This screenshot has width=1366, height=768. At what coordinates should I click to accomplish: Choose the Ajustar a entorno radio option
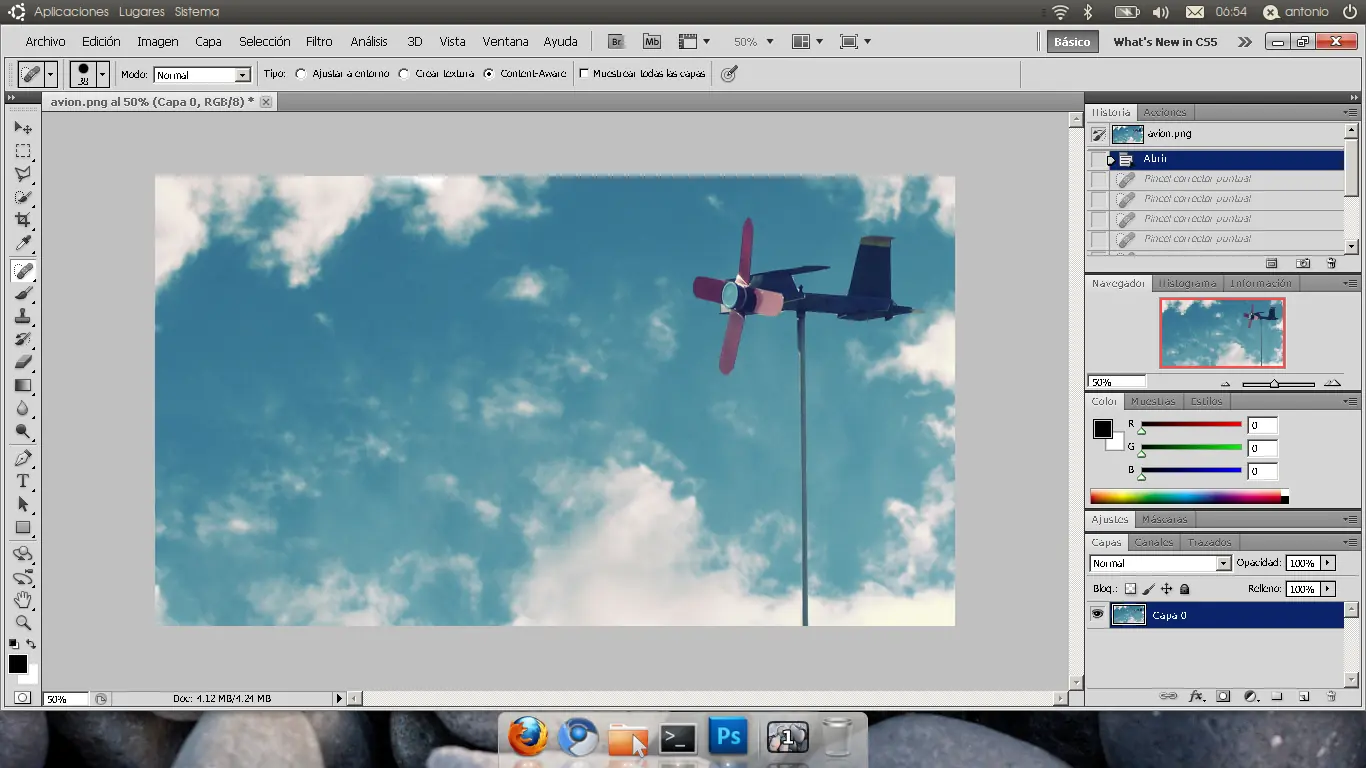pos(300,74)
